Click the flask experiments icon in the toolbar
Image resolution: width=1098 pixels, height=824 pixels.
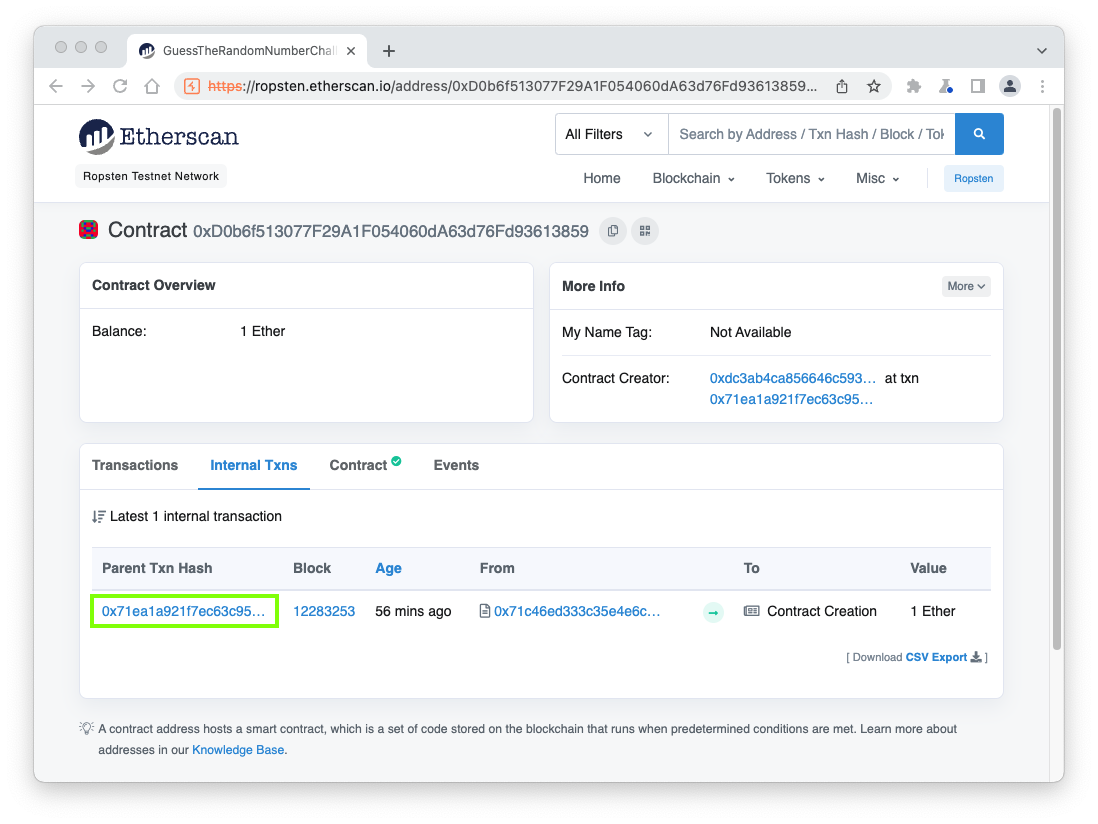(945, 86)
